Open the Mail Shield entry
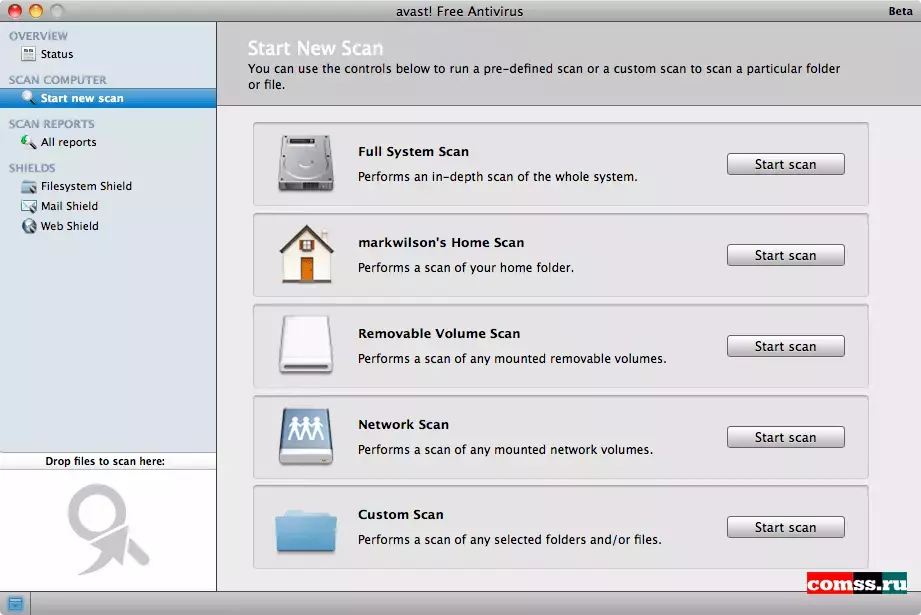The width and height of the screenshot is (921, 615). (108, 206)
